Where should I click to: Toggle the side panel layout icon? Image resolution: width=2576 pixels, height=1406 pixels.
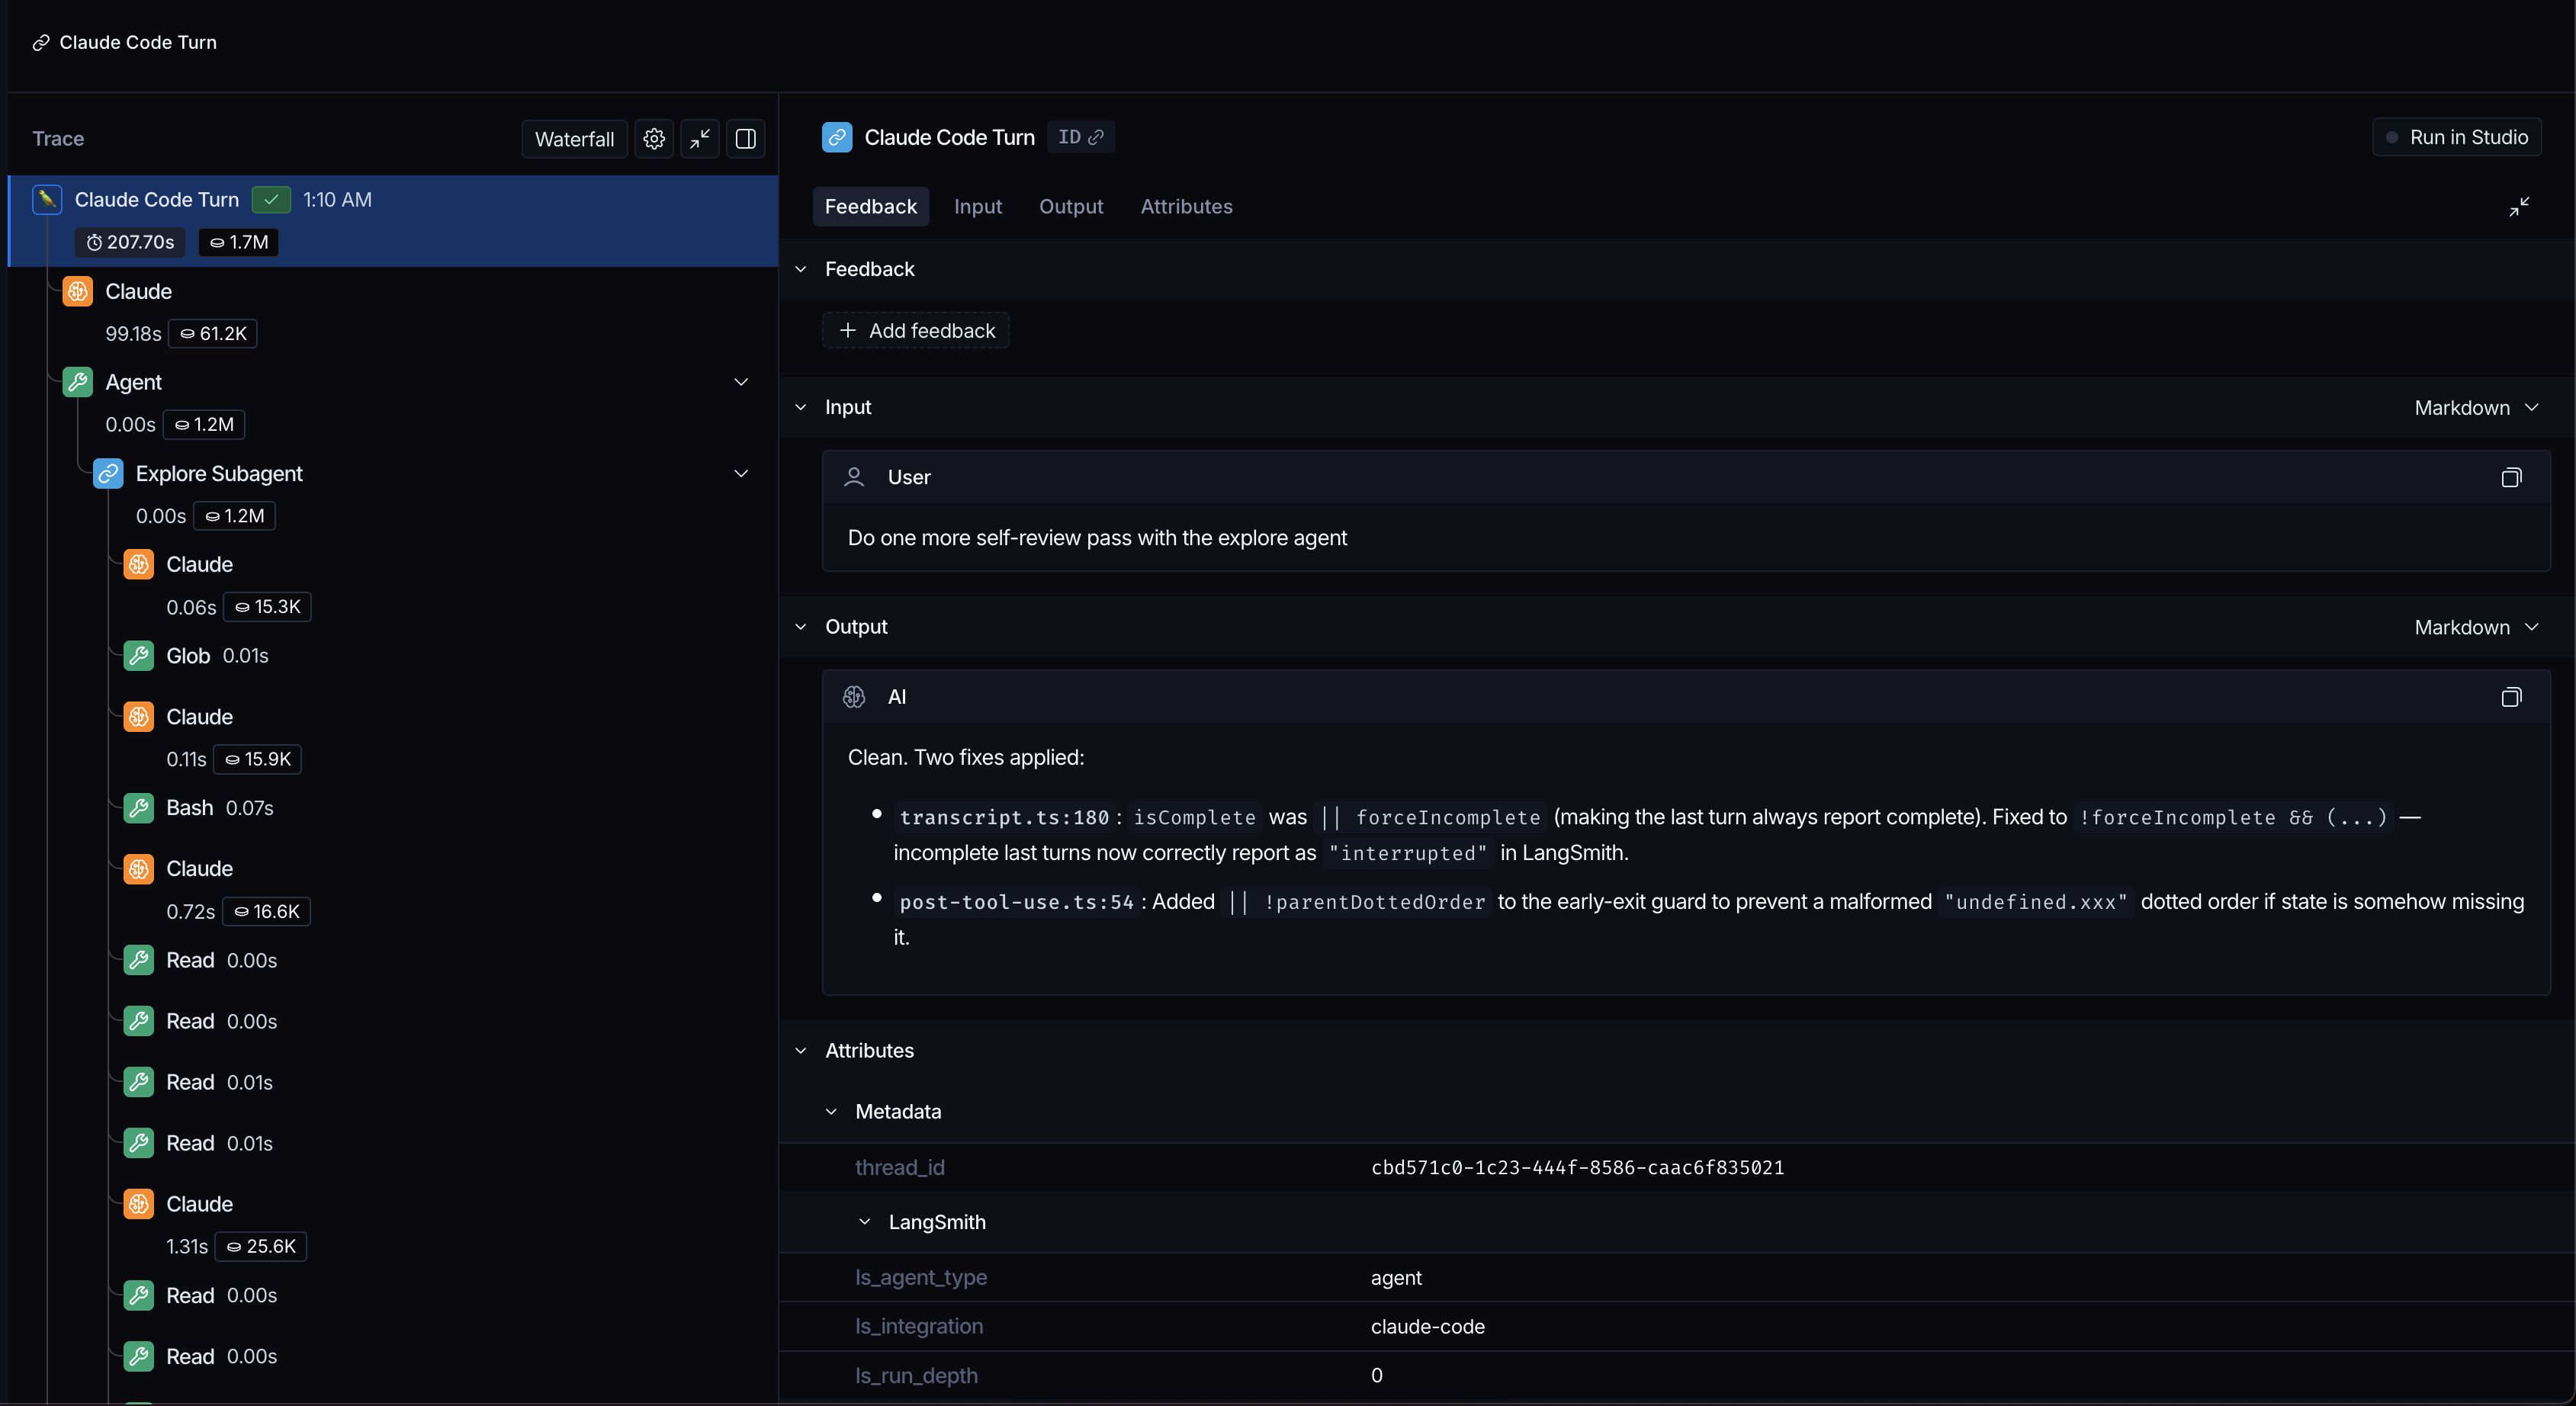coord(745,139)
